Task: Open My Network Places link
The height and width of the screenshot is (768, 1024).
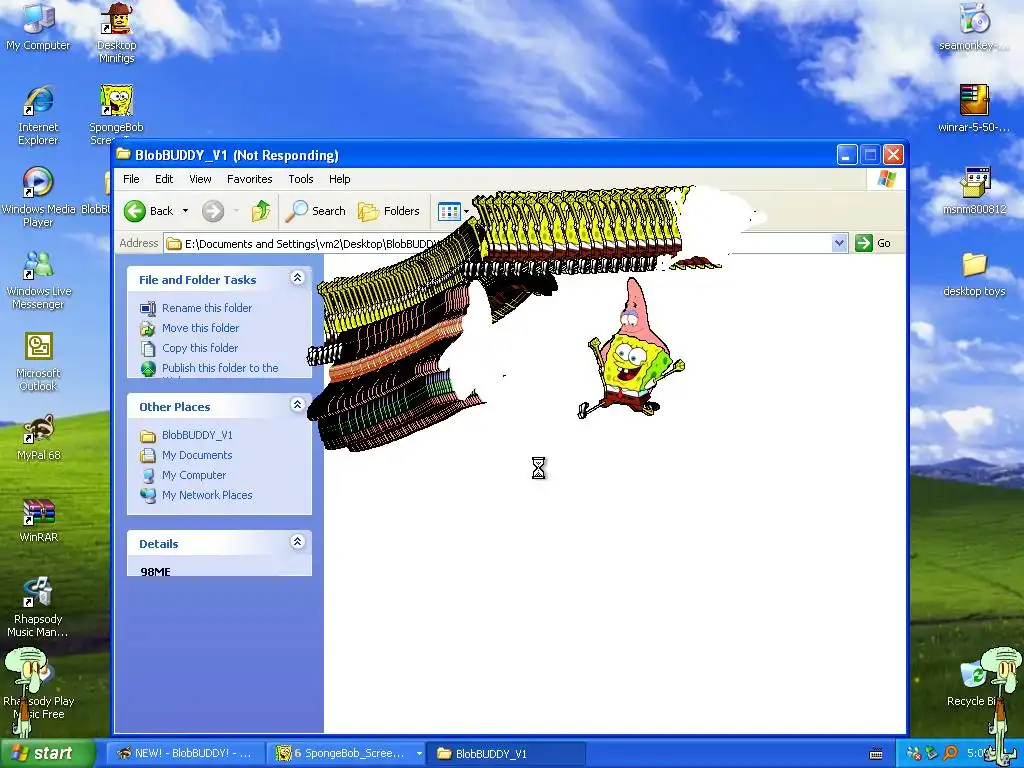Action: pyautogui.click(x=207, y=495)
